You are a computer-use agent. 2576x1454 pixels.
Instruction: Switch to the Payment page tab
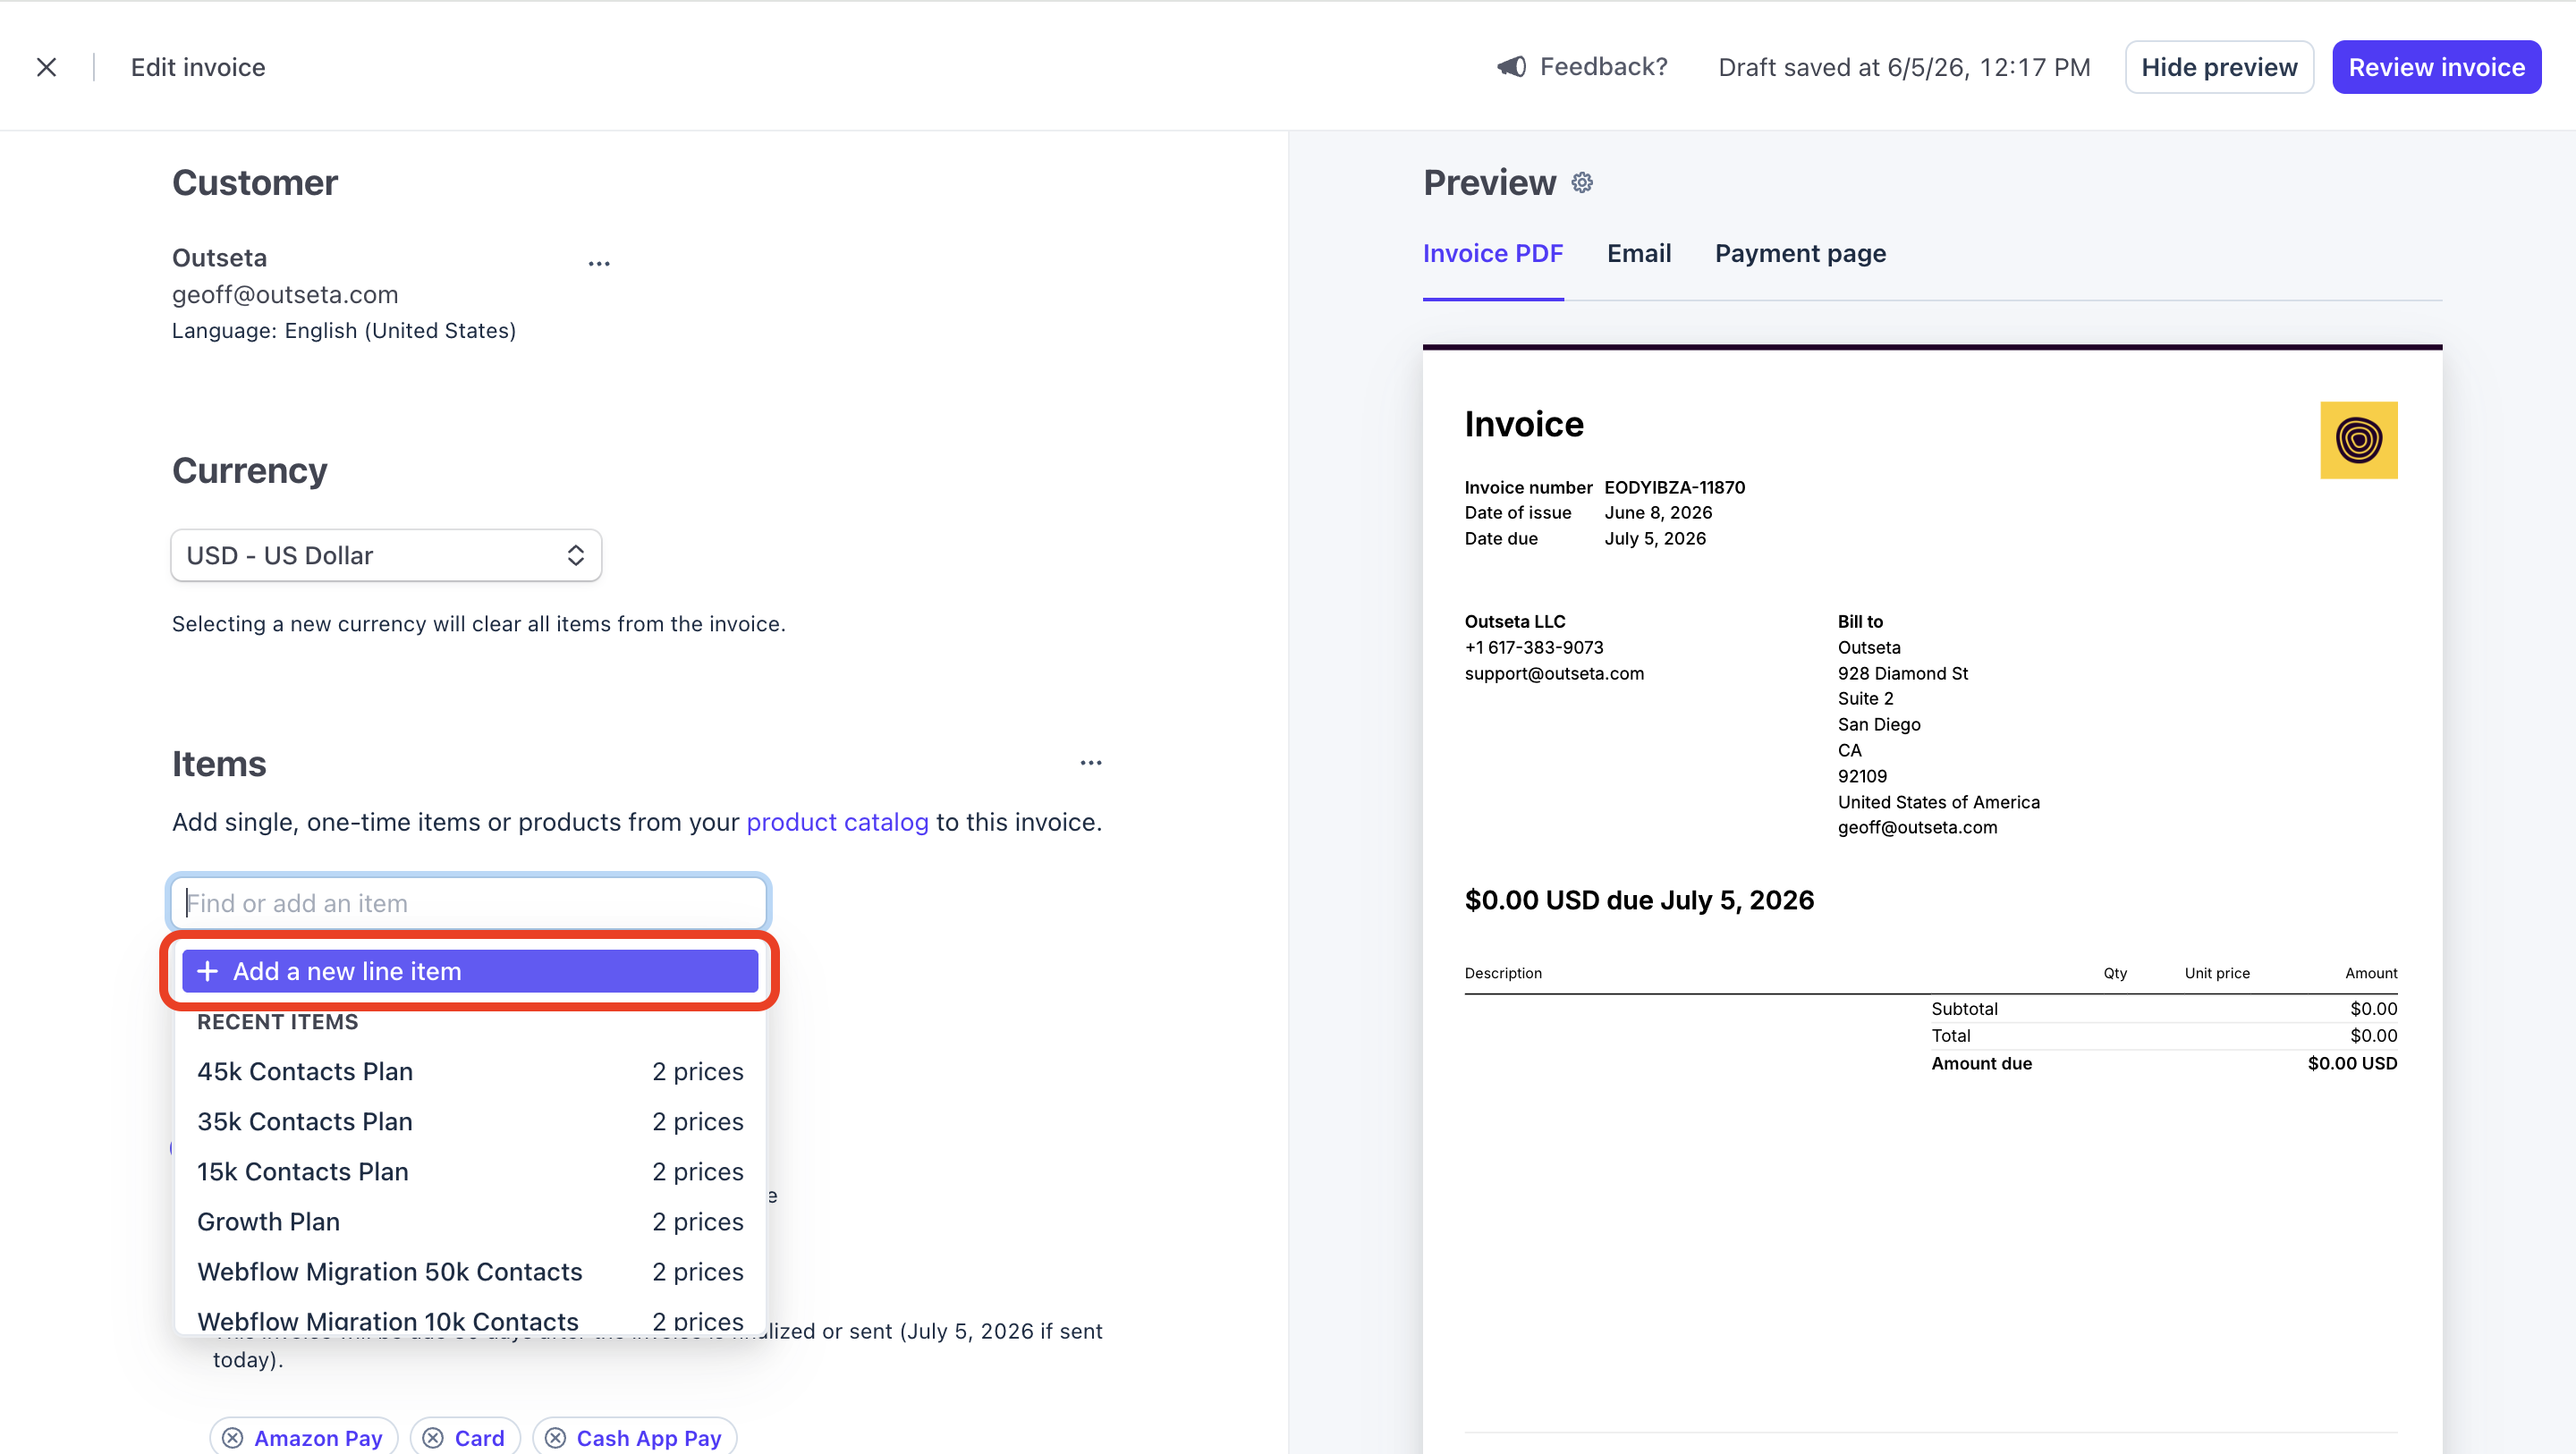[1800, 254]
